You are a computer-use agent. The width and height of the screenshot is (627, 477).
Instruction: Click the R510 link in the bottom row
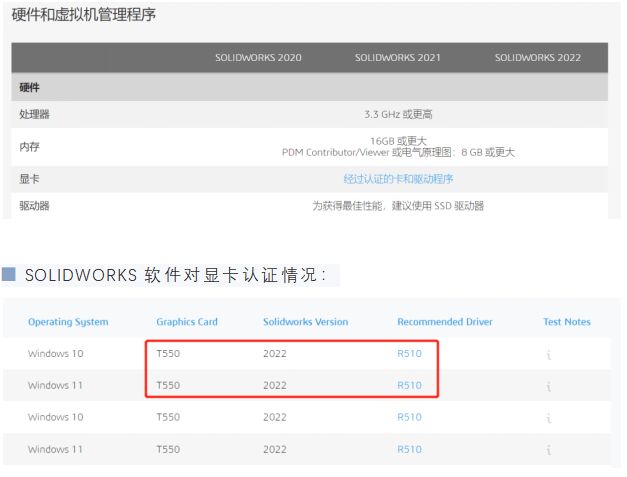(409, 449)
